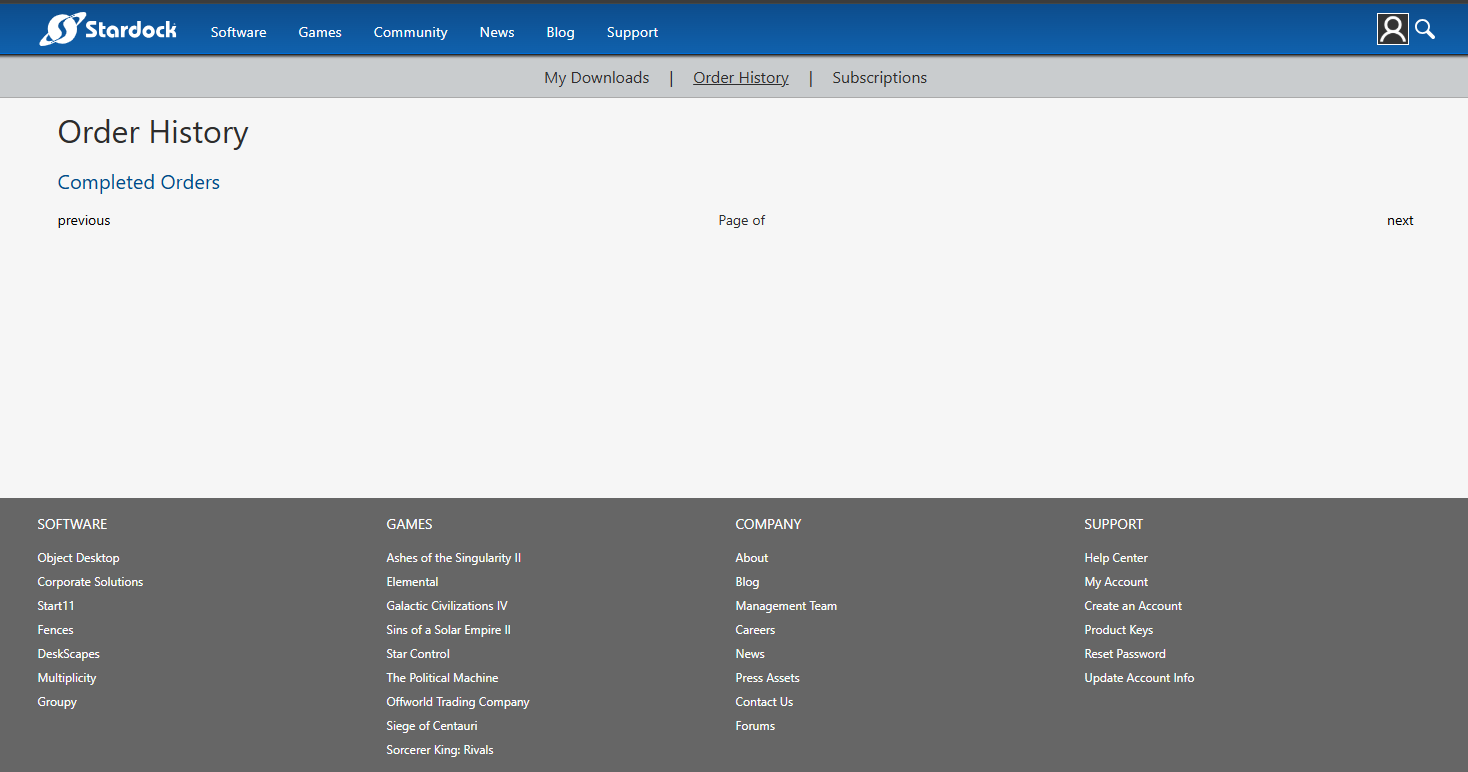Open the user account profile icon
Image resolution: width=1468 pixels, height=772 pixels.
(1392, 30)
